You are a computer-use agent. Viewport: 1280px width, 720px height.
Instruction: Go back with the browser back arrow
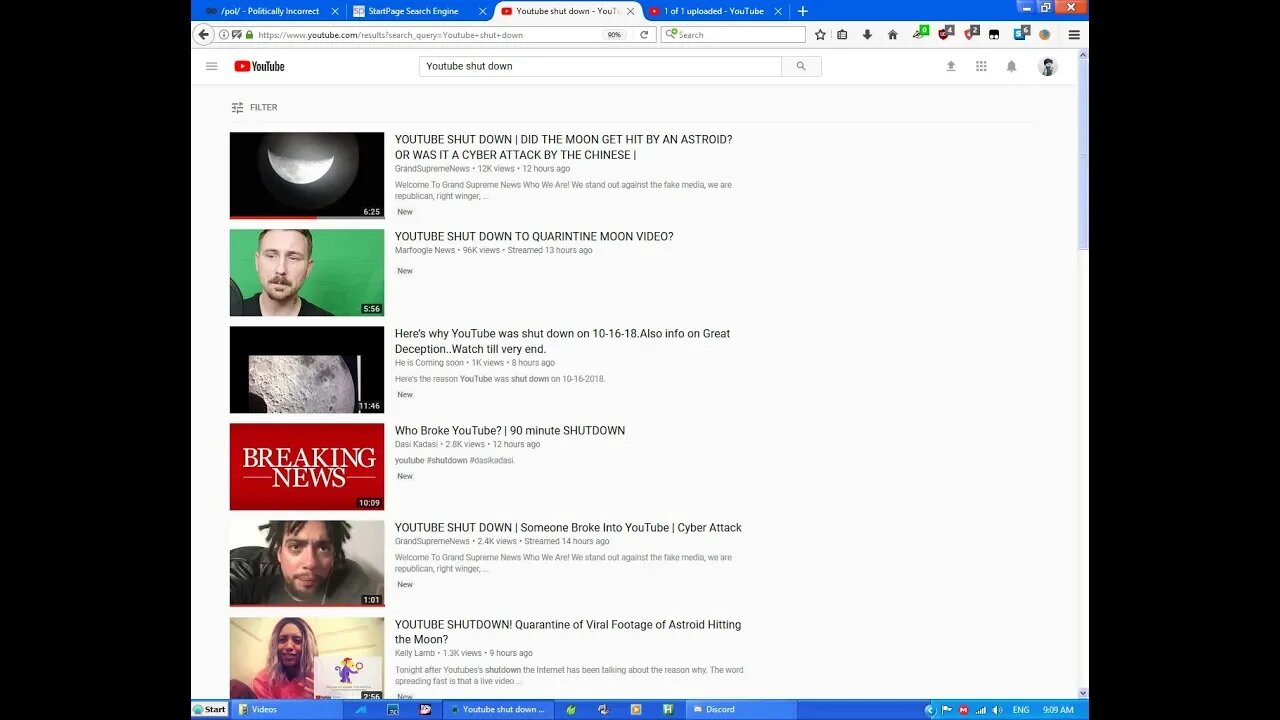coord(204,34)
